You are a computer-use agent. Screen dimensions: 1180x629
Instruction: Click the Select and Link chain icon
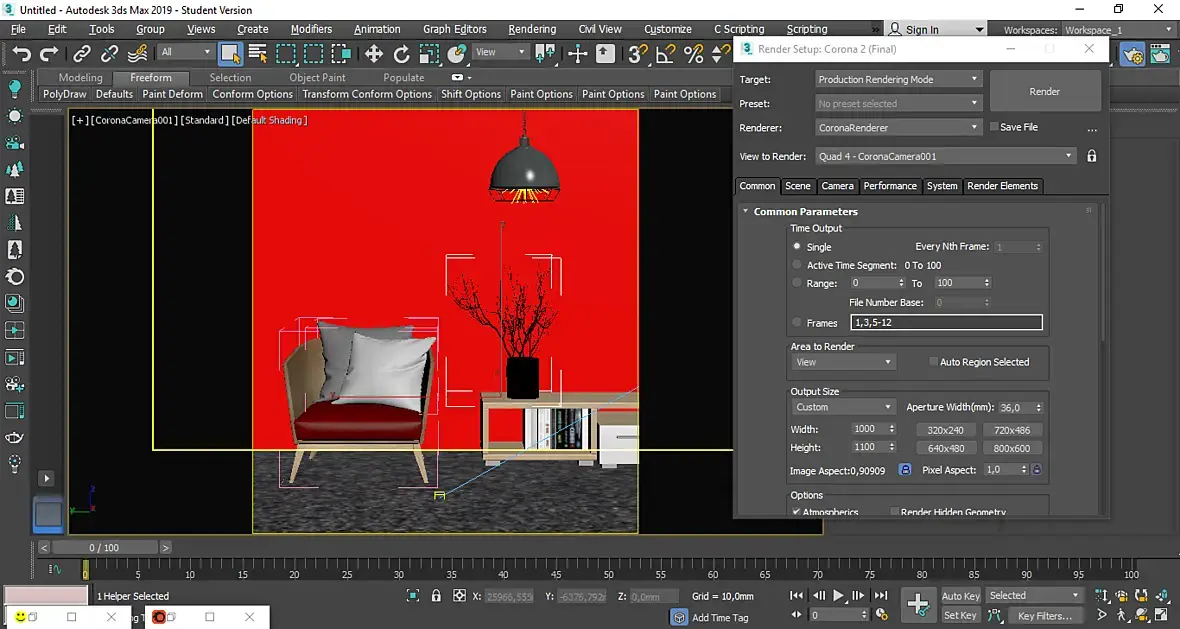[x=82, y=54]
